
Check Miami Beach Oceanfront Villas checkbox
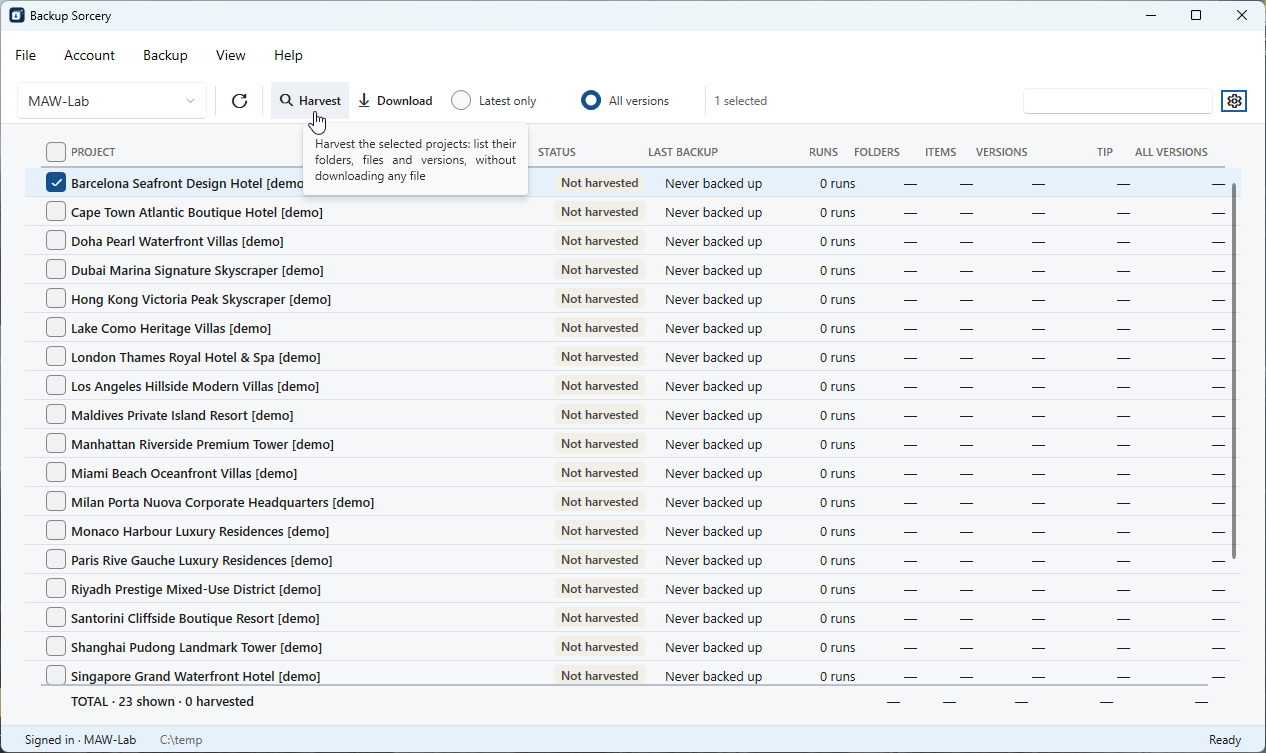click(56, 473)
